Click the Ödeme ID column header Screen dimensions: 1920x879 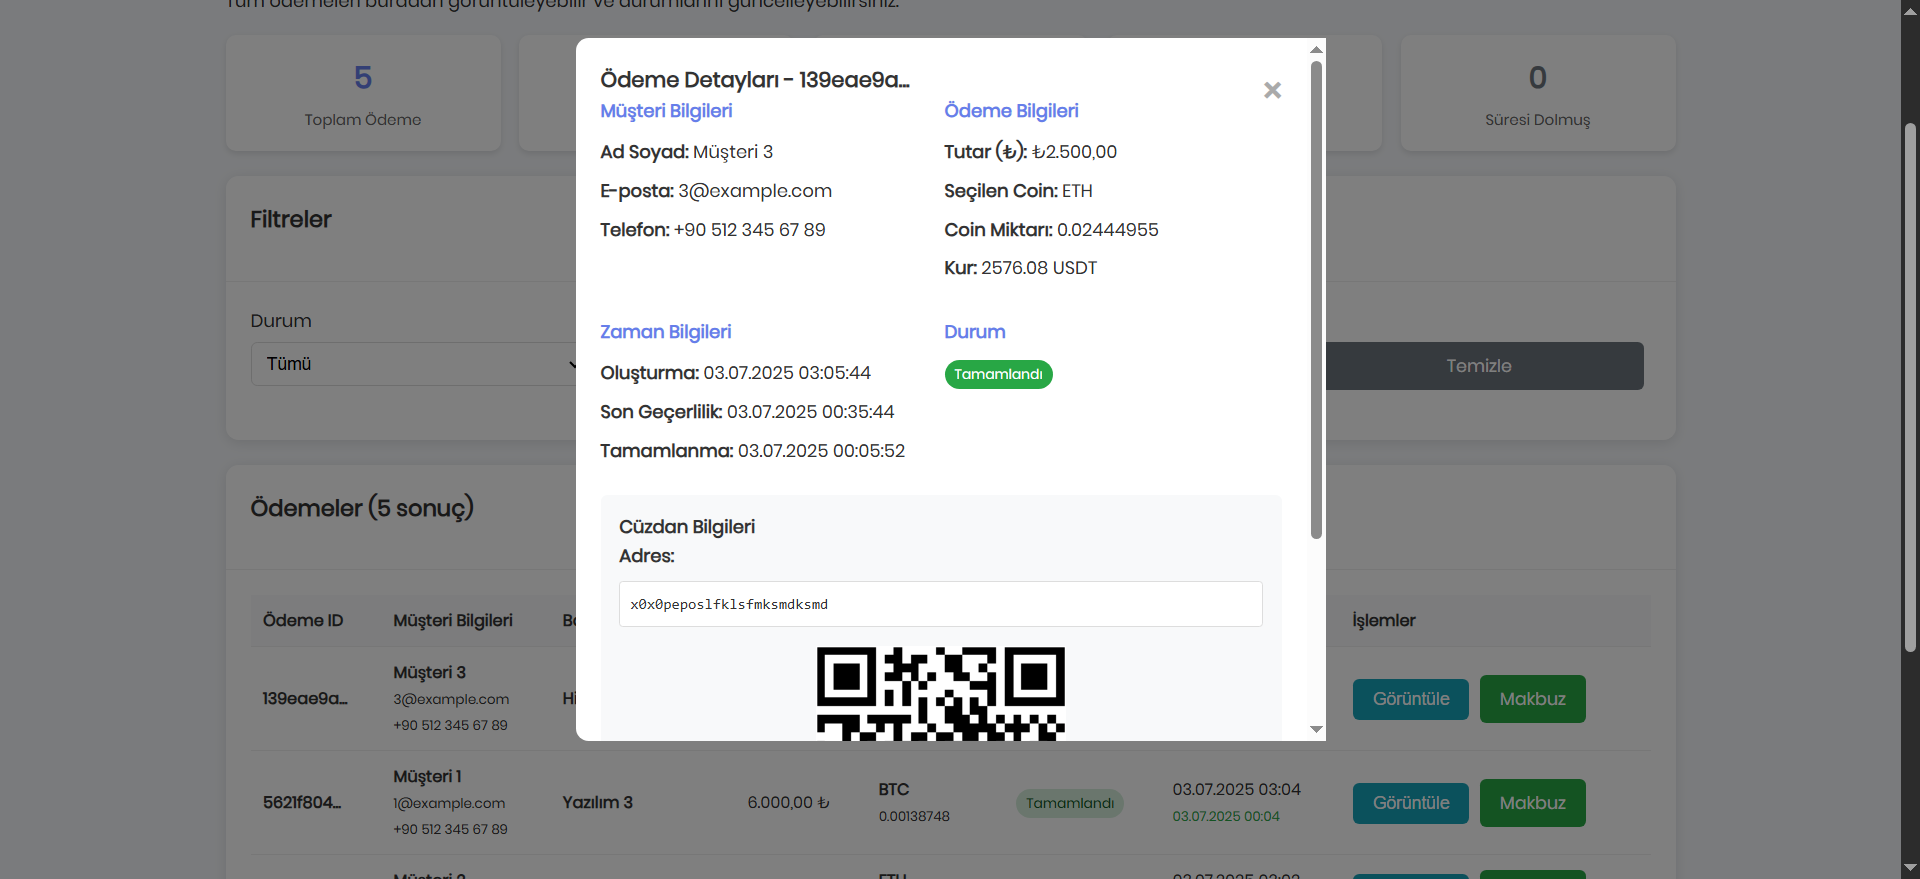[303, 620]
